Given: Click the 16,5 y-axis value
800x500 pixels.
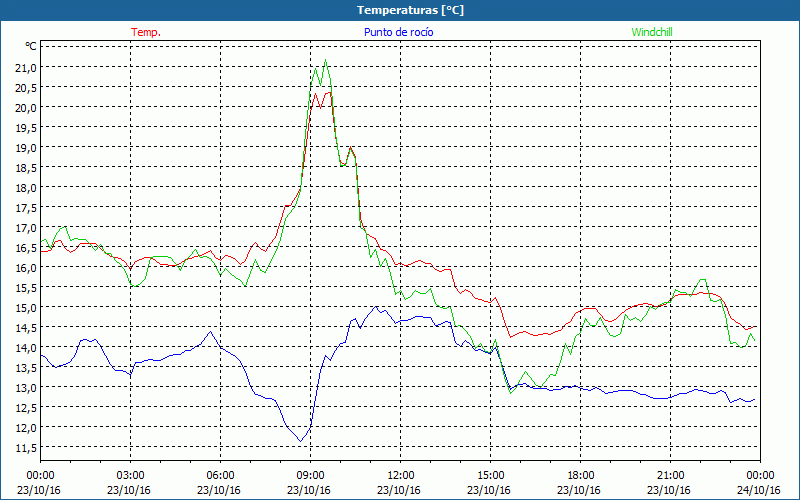Looking at the screenshot, I should (x=26, y=247).
